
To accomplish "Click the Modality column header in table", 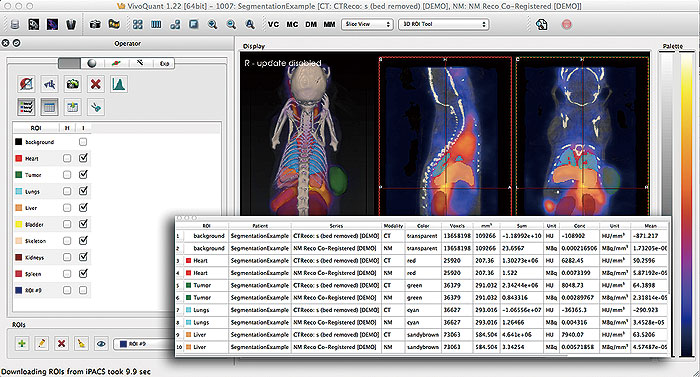I will click(x=393, y=226).
